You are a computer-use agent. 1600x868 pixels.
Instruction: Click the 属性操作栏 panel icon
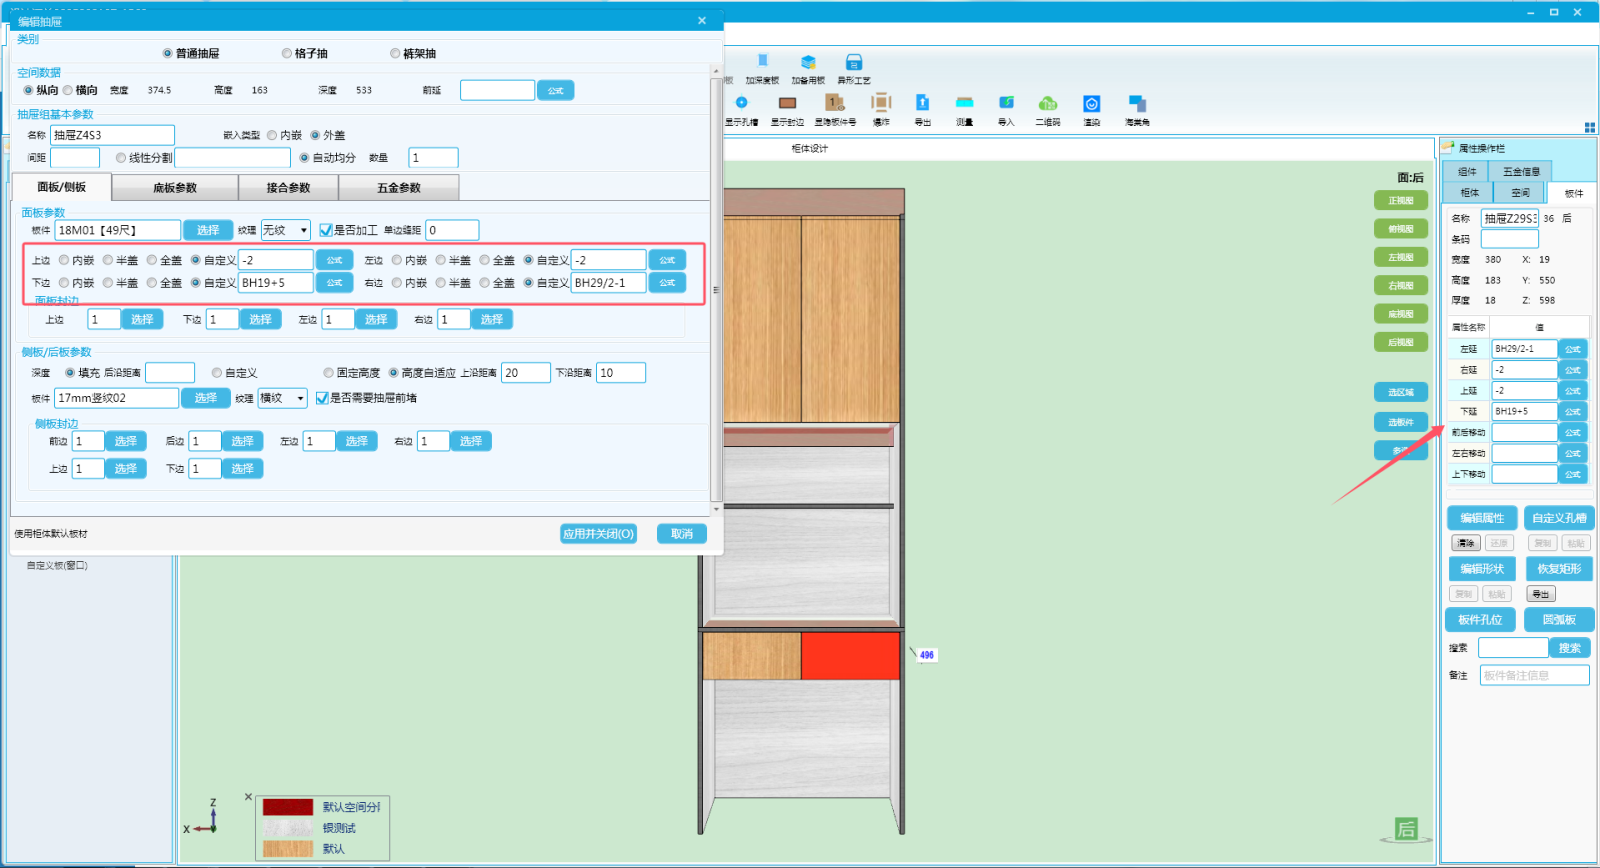click(1449, 147)
